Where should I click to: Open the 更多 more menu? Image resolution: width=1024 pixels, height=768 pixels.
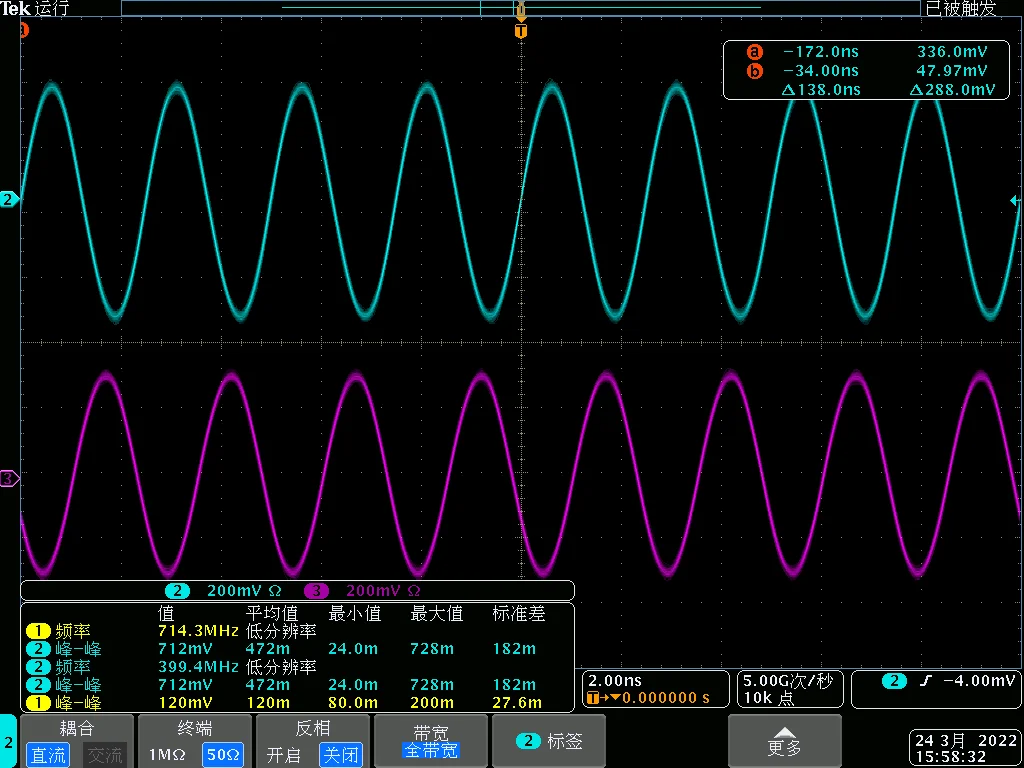click(x=784, y=741)
